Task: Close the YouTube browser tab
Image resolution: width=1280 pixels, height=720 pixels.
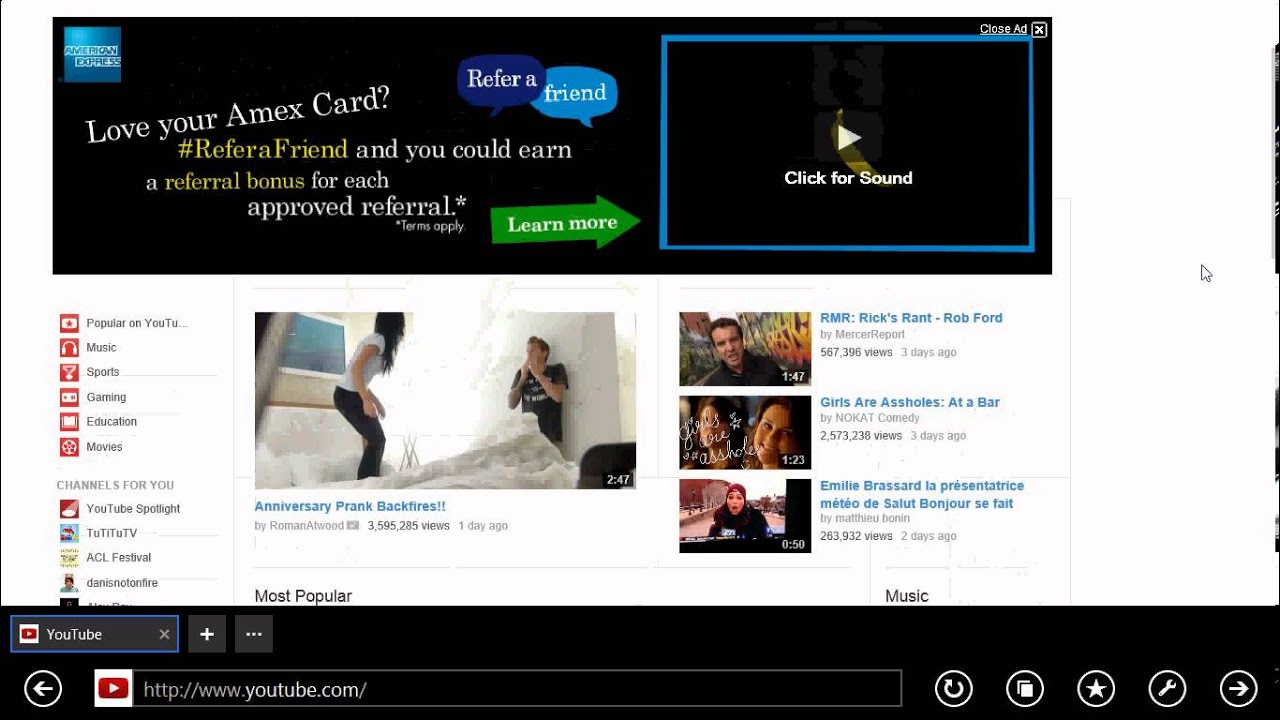Action: 164,634
